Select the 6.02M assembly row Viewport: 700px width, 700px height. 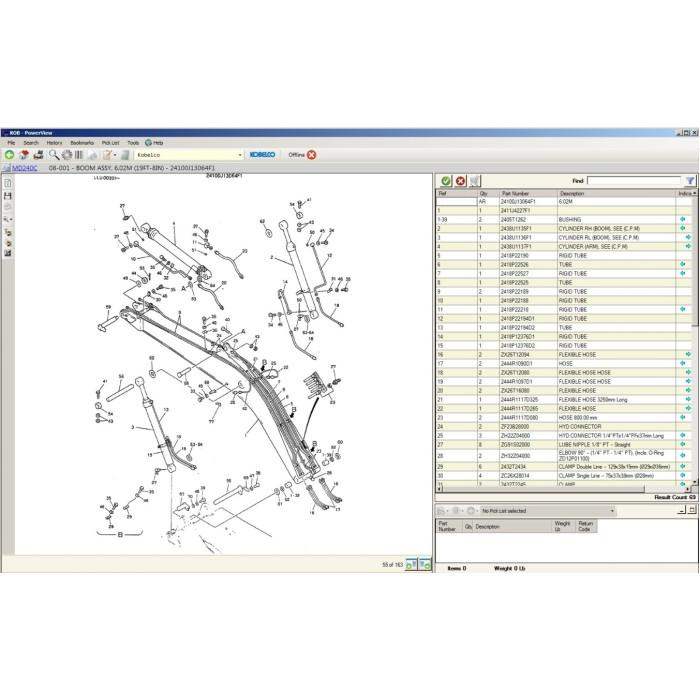[564, 201]
